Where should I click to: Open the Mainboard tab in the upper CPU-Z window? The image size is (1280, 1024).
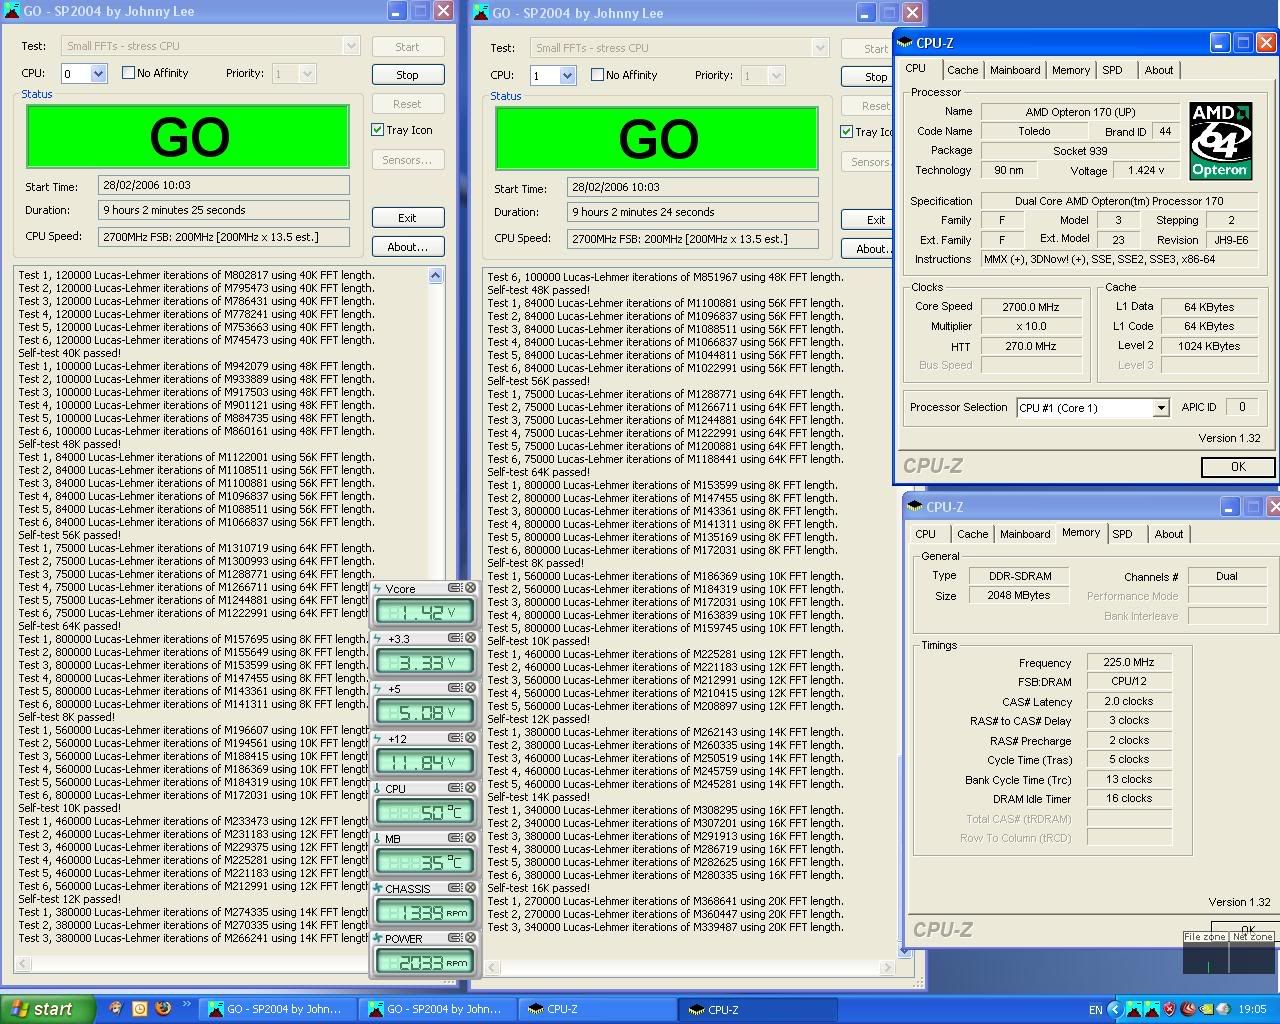[1015, 70]
